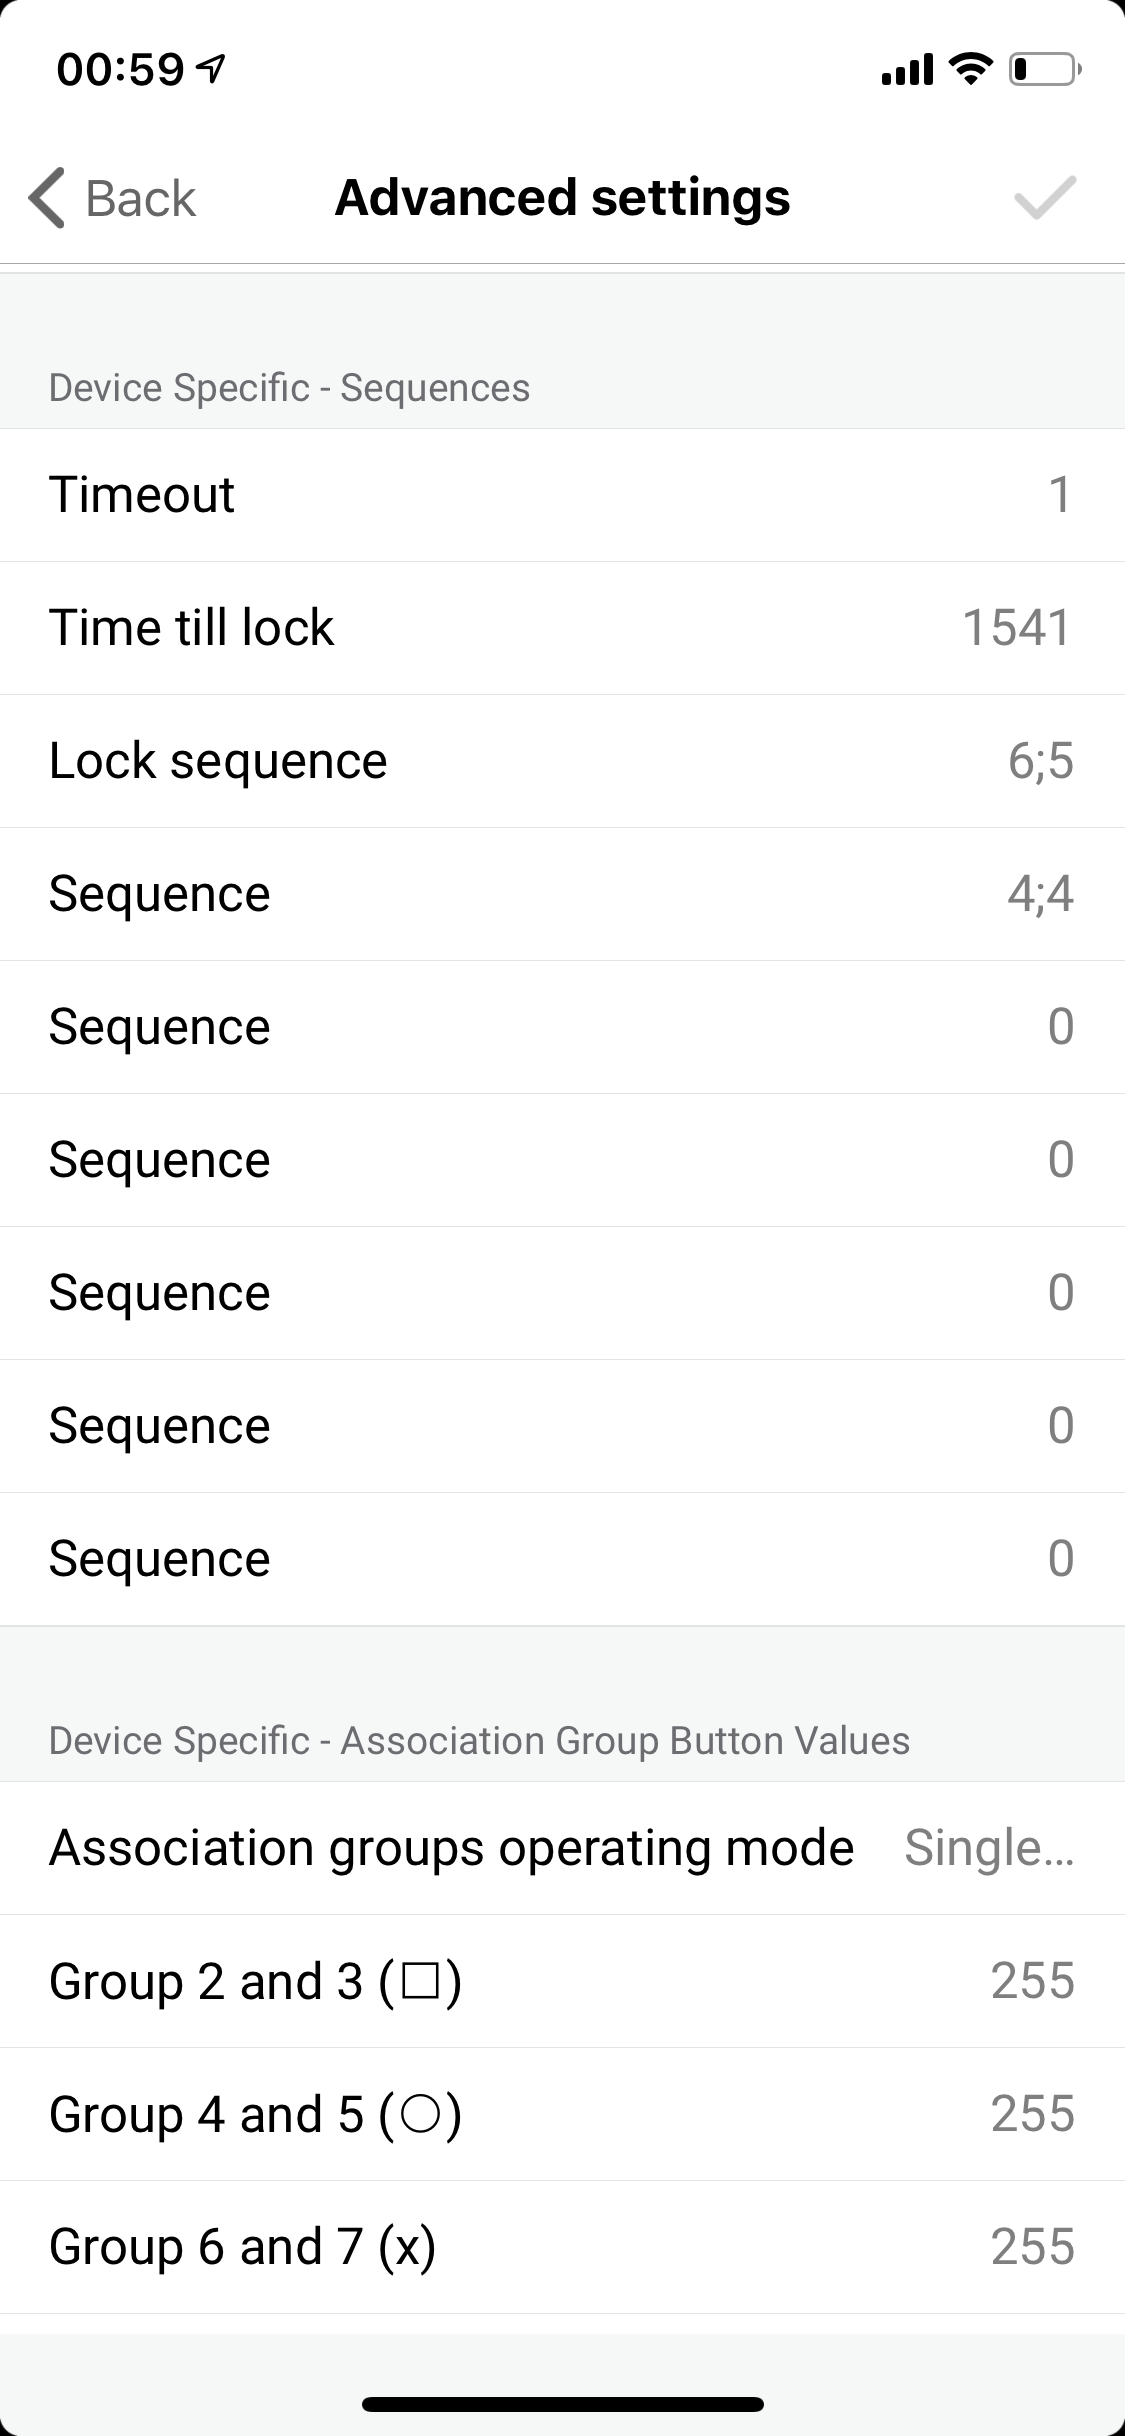Edit the Lock sequence value 6;5

coord(1040,761)
